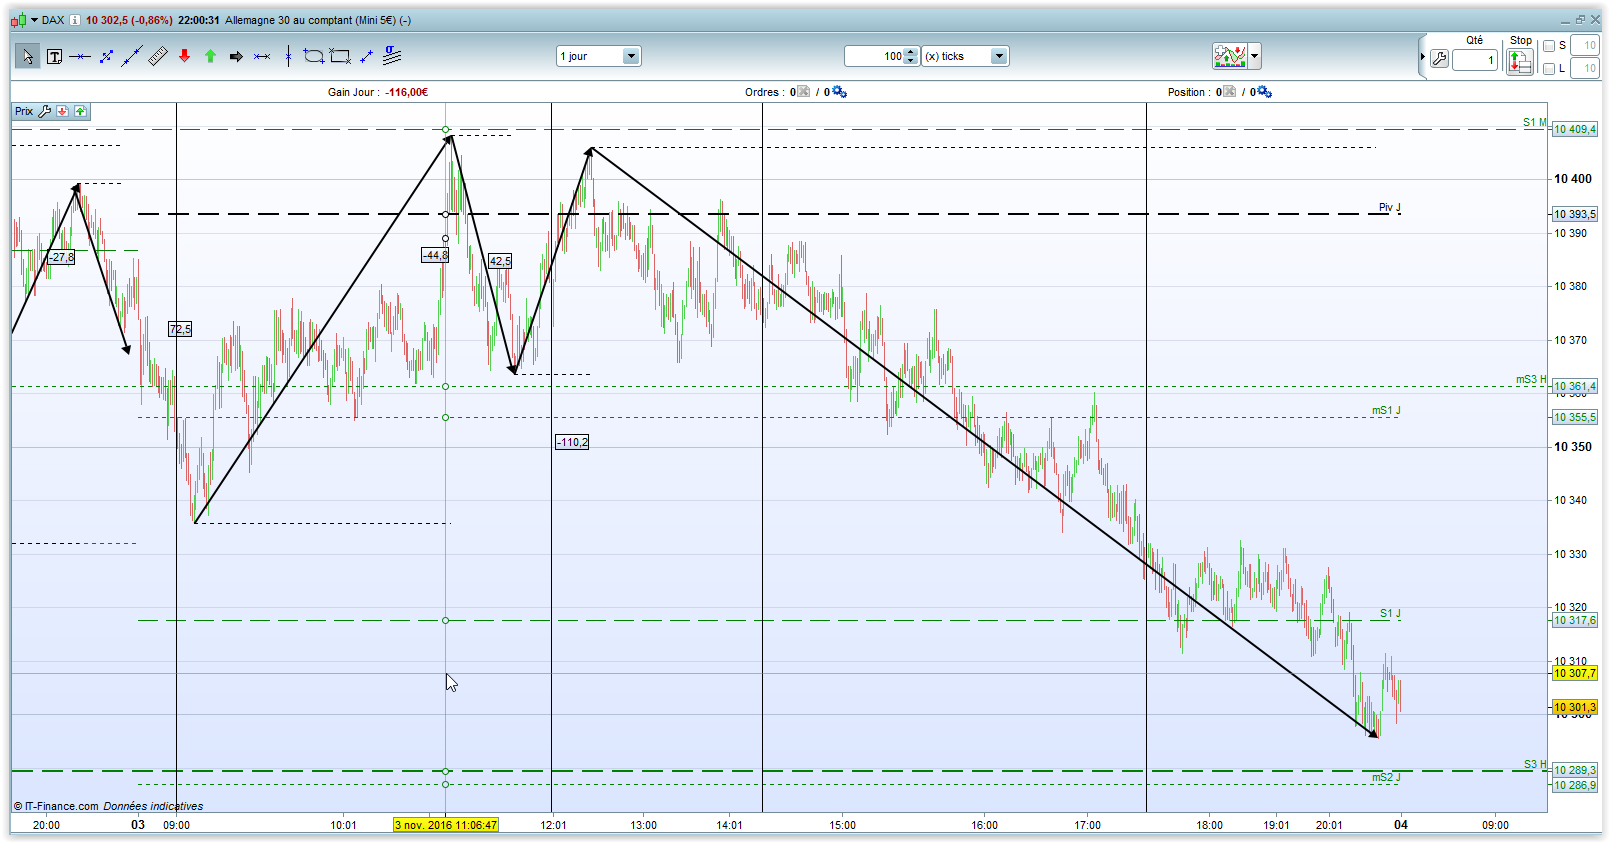Click the close icon next to Position count
The width and height of the screenshot is (1610, 843).
pos(1229,92)
